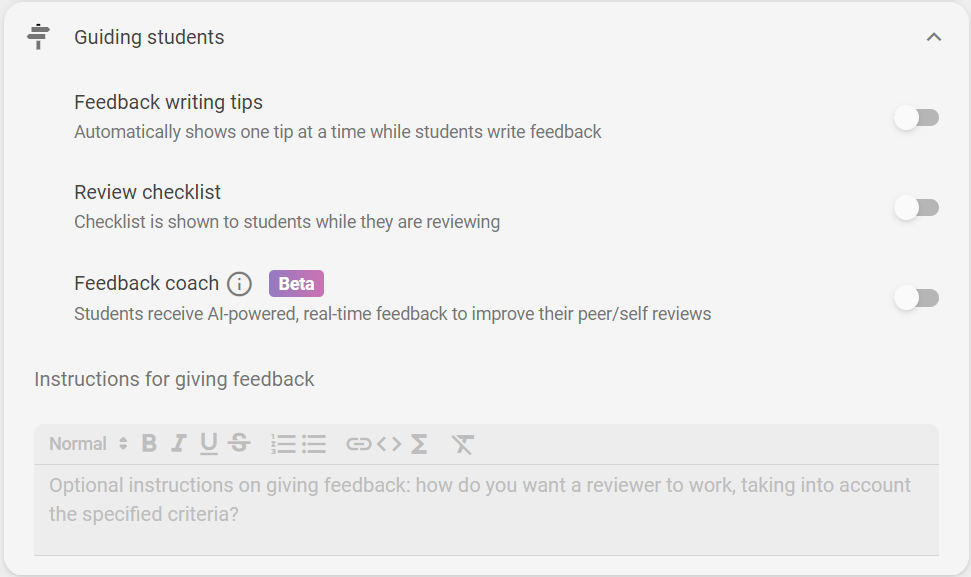This screenshot has height=577, width=971.
Task: Apply italic formatting in editor toolbar
Action: [179, 444]
